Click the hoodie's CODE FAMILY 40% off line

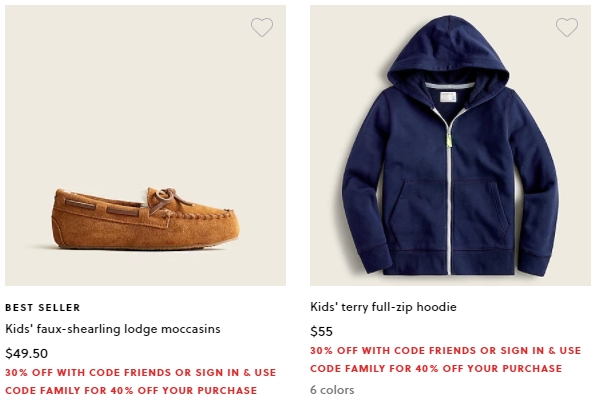click(x=436, y=369)
